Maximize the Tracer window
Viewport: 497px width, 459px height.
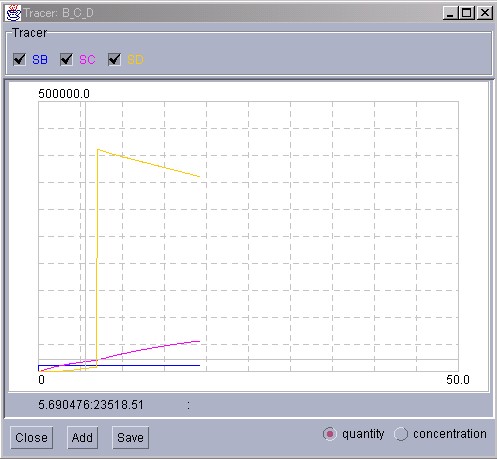(x=467, y=13)
